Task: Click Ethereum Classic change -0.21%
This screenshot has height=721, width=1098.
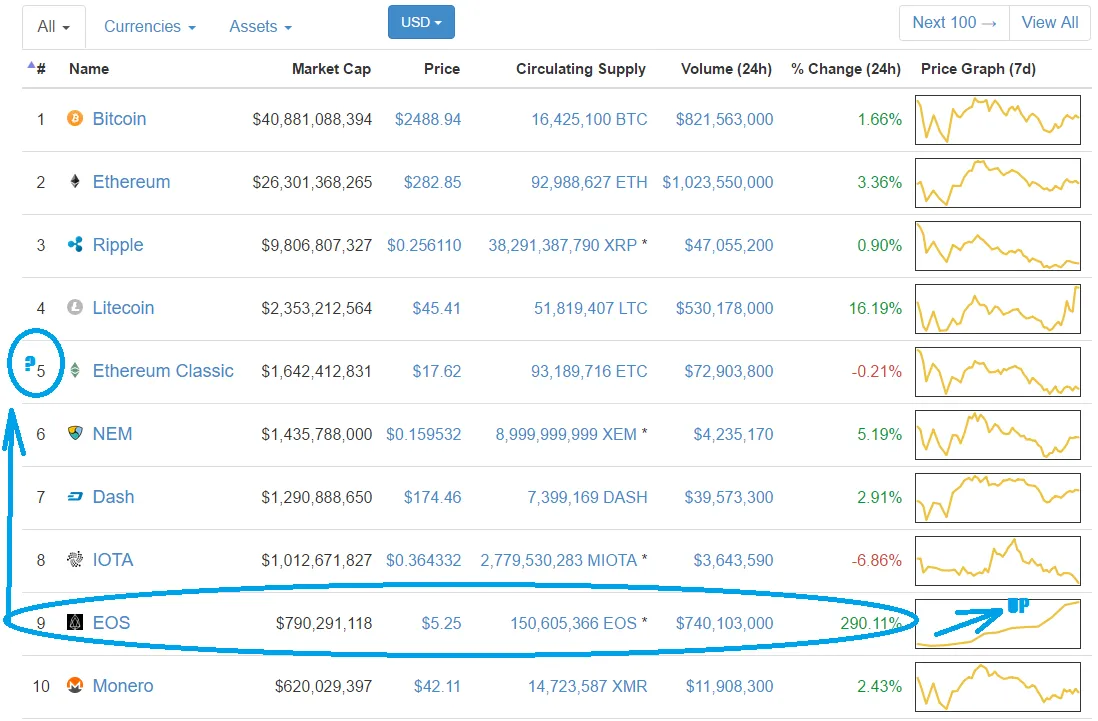Action: (x=876, y=371)
